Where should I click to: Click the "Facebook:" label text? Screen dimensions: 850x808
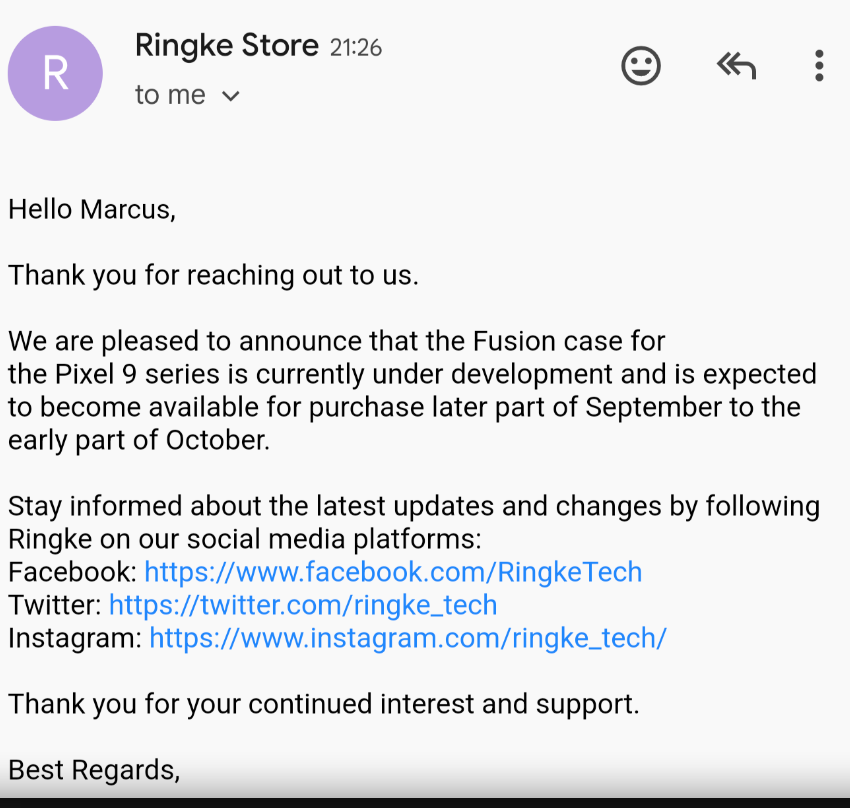click(72, 572)
